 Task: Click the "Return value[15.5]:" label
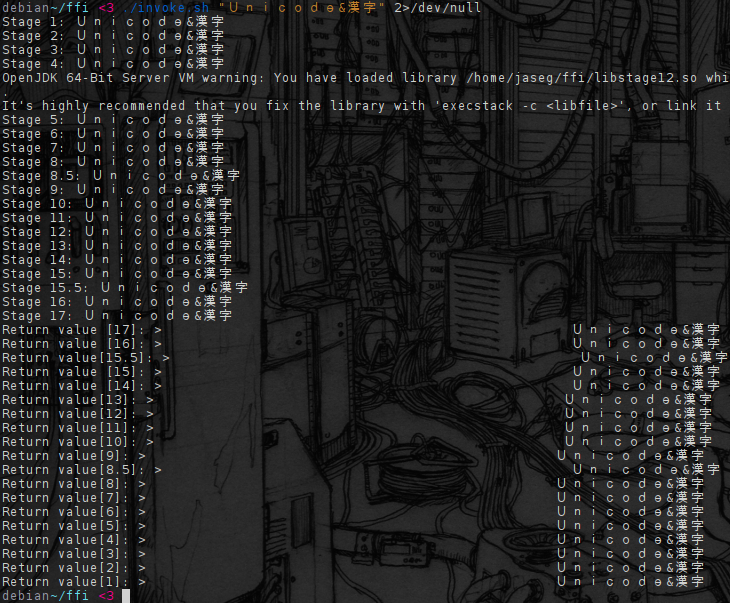point(77,358)
